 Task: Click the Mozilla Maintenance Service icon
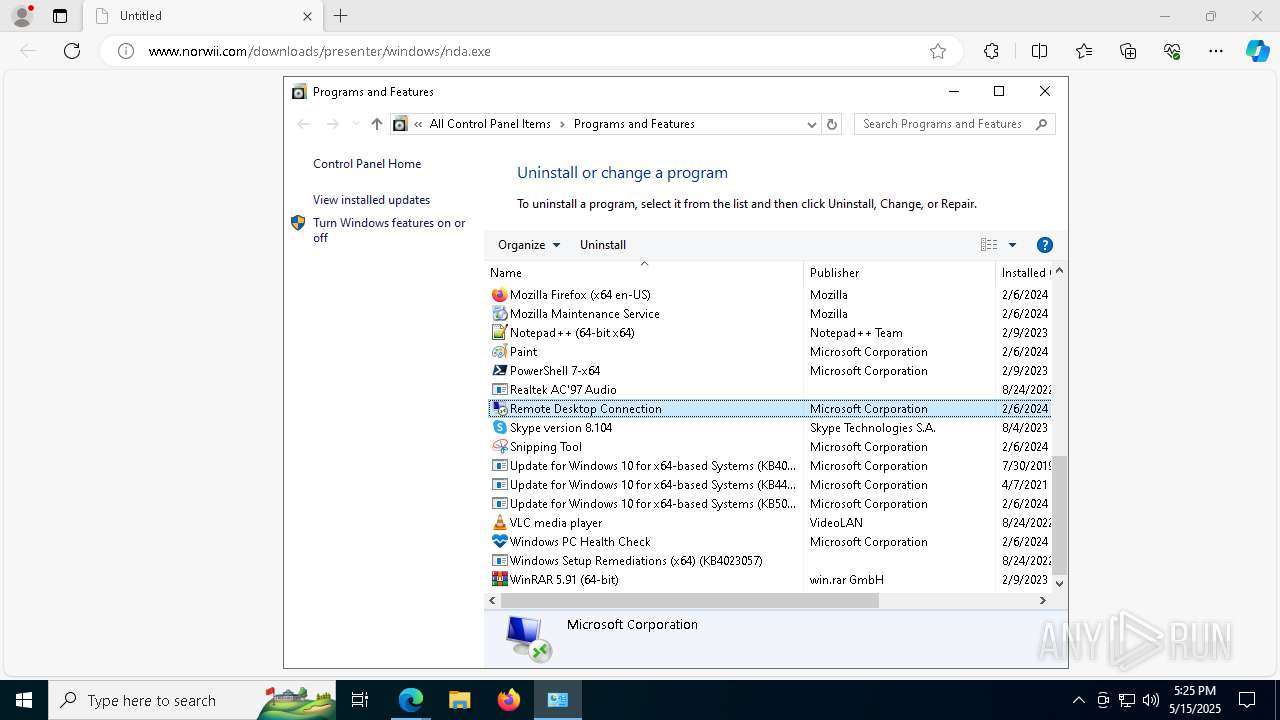[x=500, y=314]
